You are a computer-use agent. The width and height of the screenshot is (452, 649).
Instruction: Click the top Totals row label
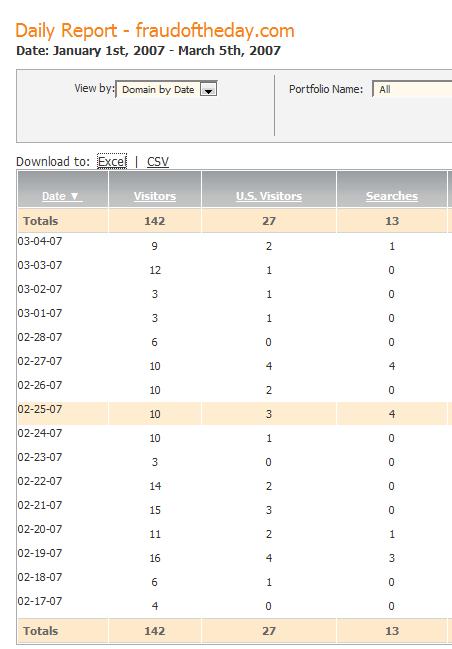click(x=41, y=221)
